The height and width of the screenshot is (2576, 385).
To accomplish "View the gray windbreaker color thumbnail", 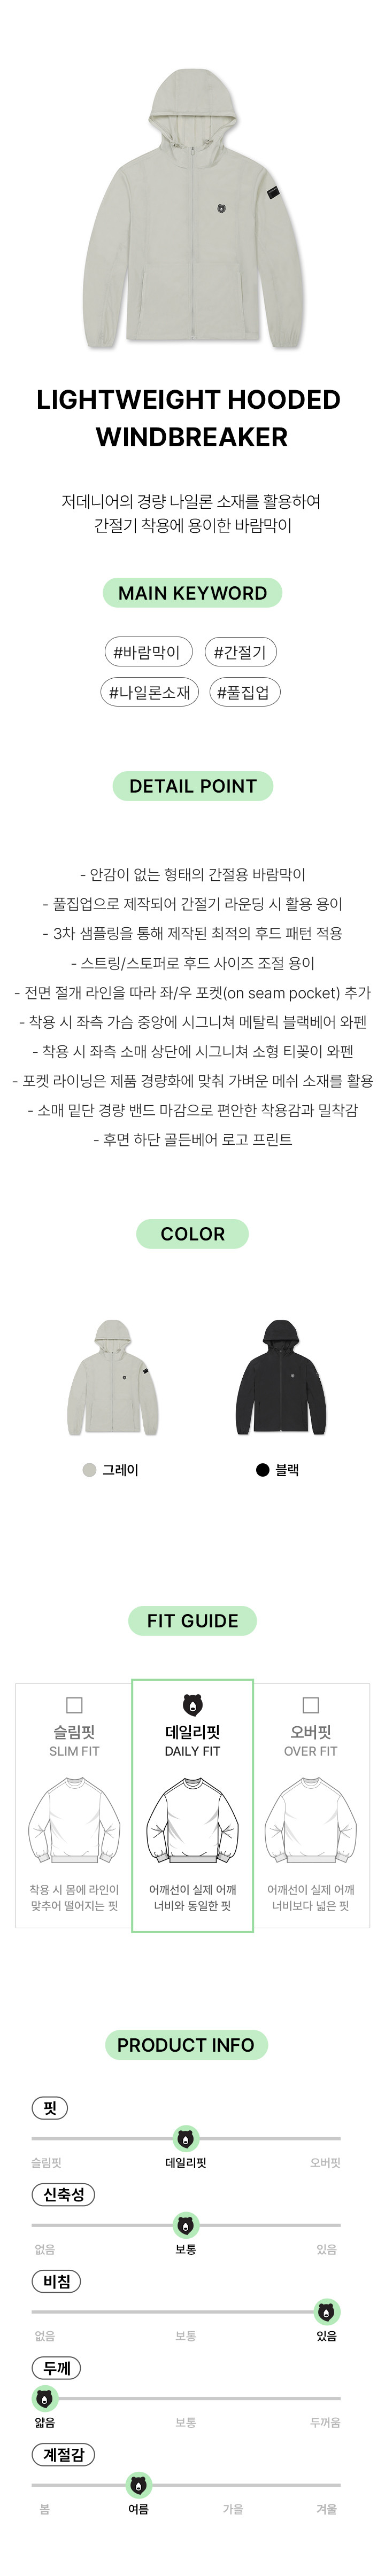I will click(113, 1377).
